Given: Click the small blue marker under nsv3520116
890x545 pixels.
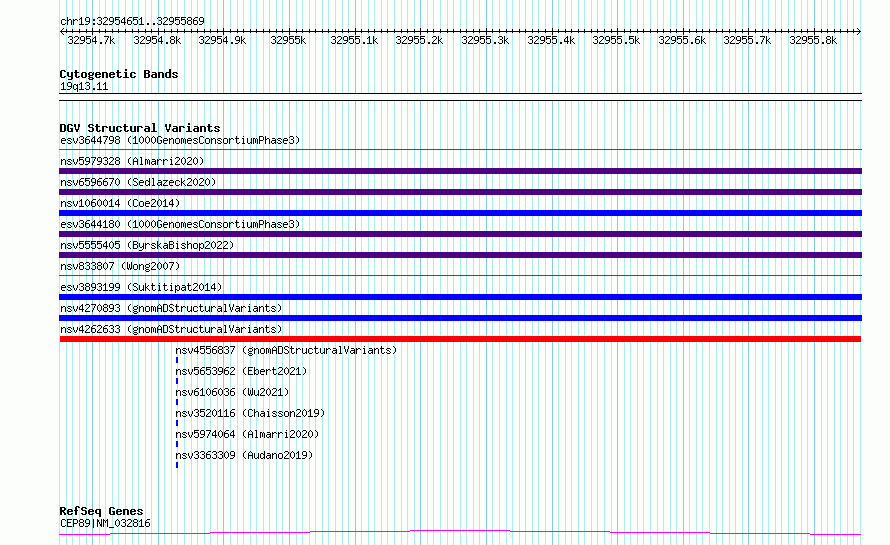Looking at the screenshot, I should [177, 423].
